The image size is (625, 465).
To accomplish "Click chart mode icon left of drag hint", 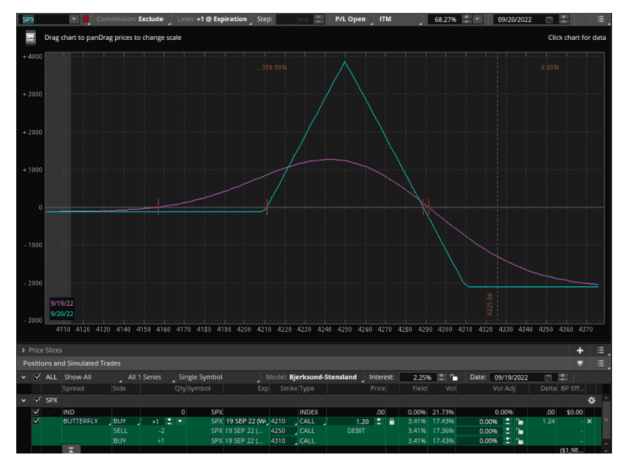I will tap(31, 37).
